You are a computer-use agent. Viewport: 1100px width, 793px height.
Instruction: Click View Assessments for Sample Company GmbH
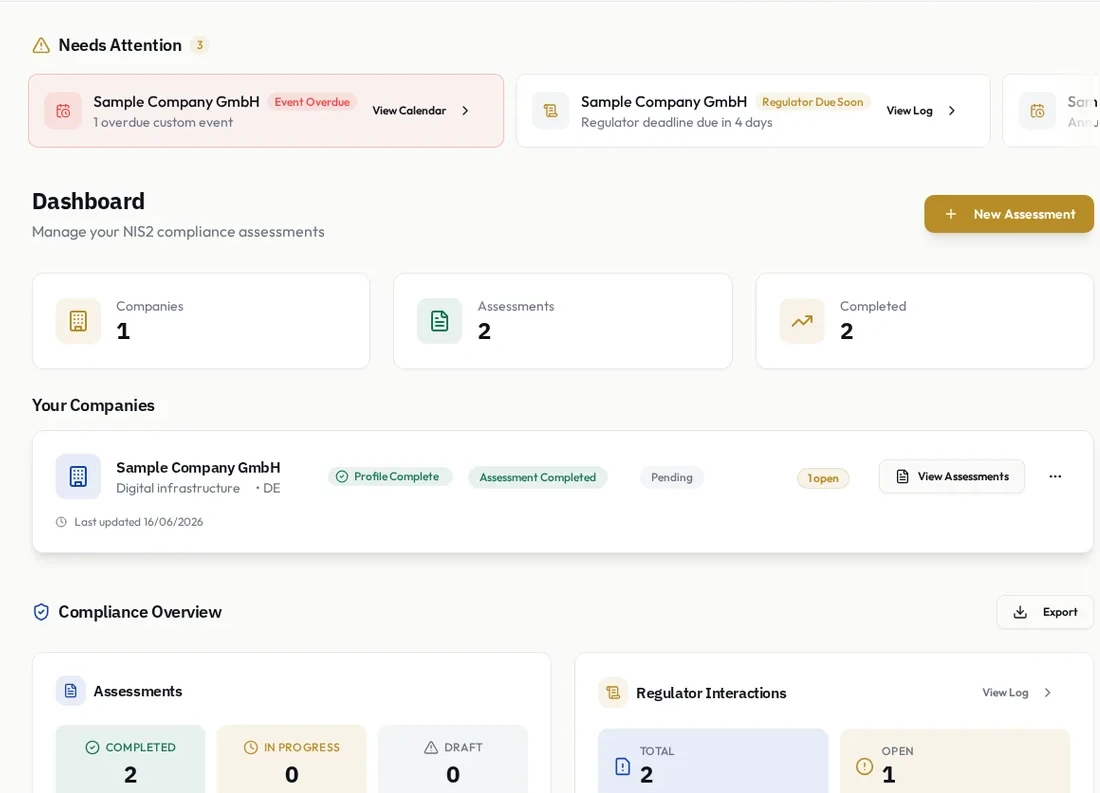[x=951, y=477]
